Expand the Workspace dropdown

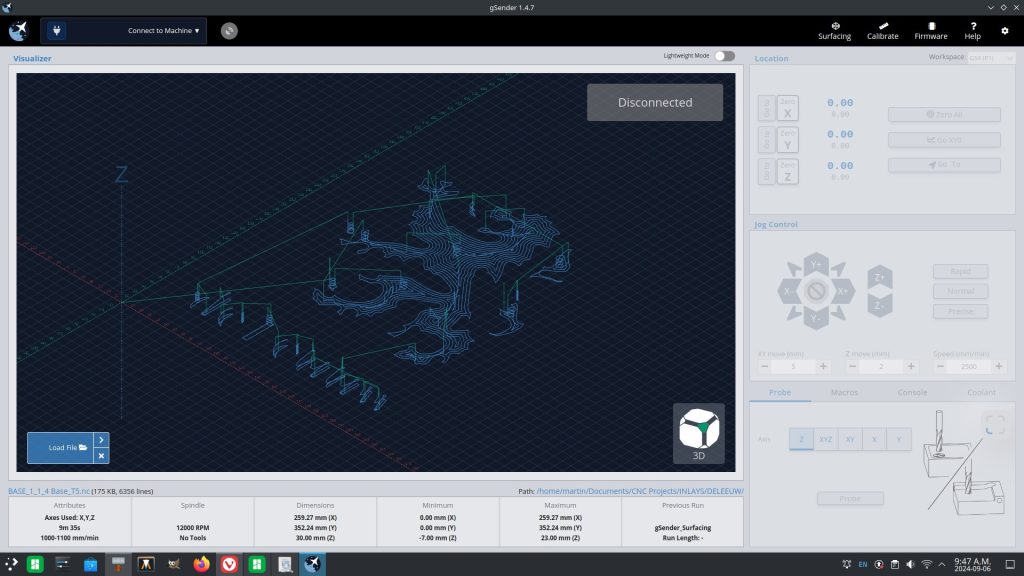point(991,57)
